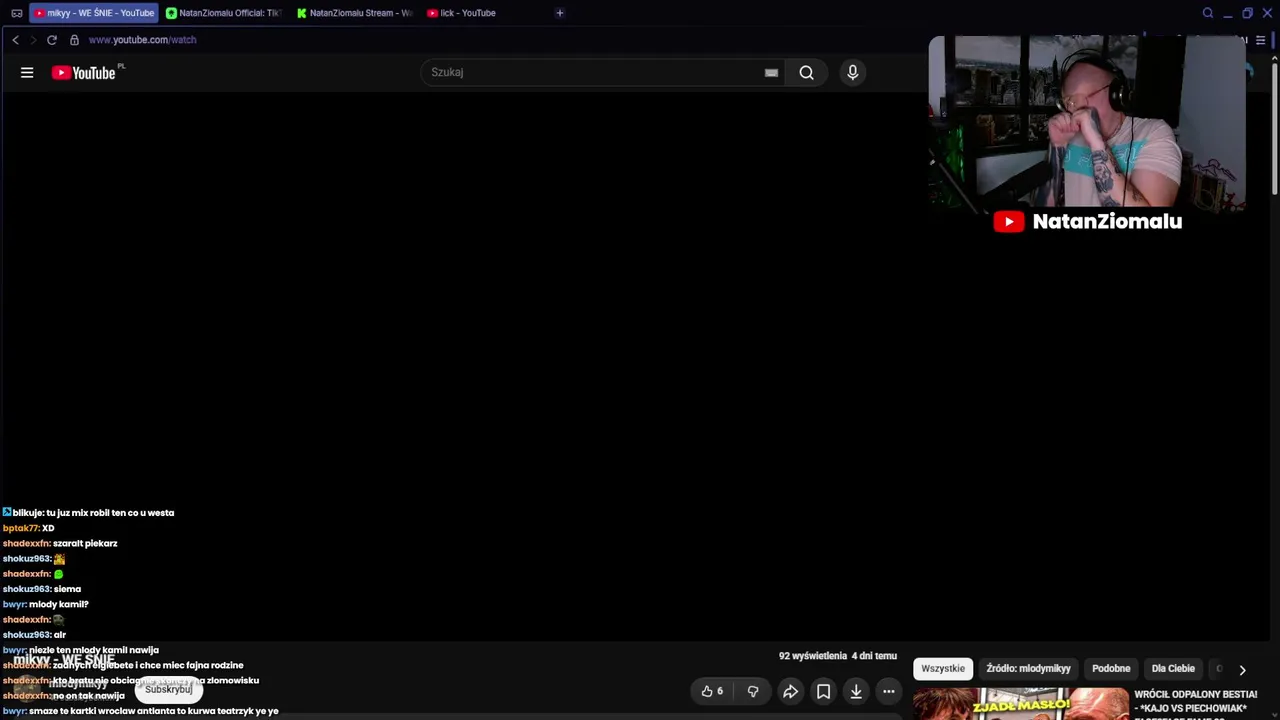View site info via padlock icon
Viewport: 1280px width, 720px height.
[x=74, y=40]
